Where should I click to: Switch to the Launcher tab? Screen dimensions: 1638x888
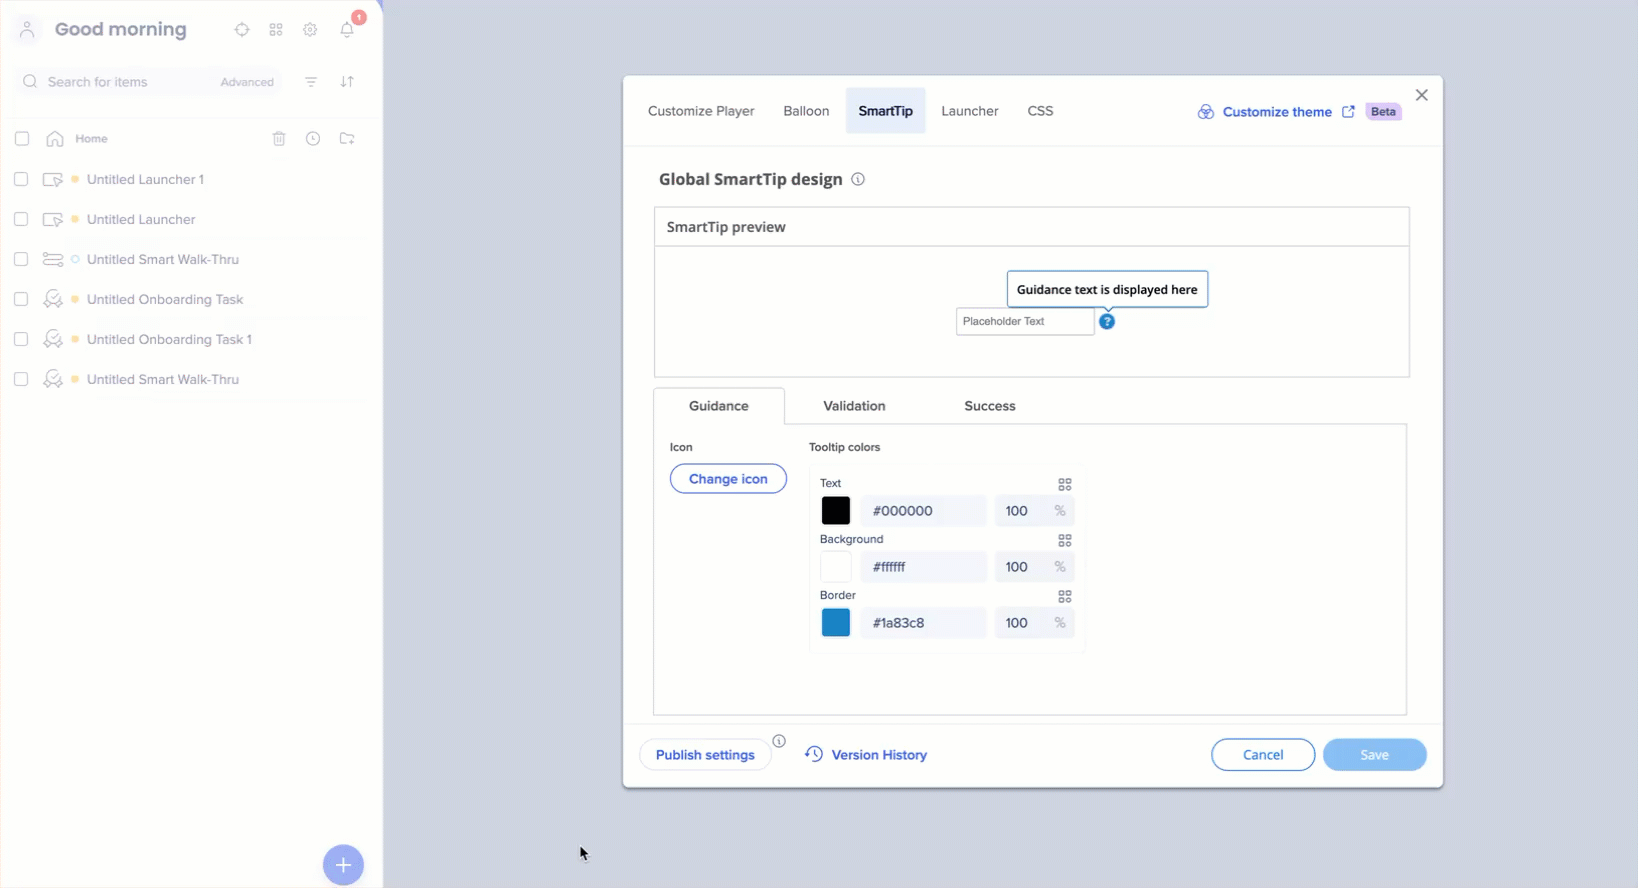pos(969,111)
